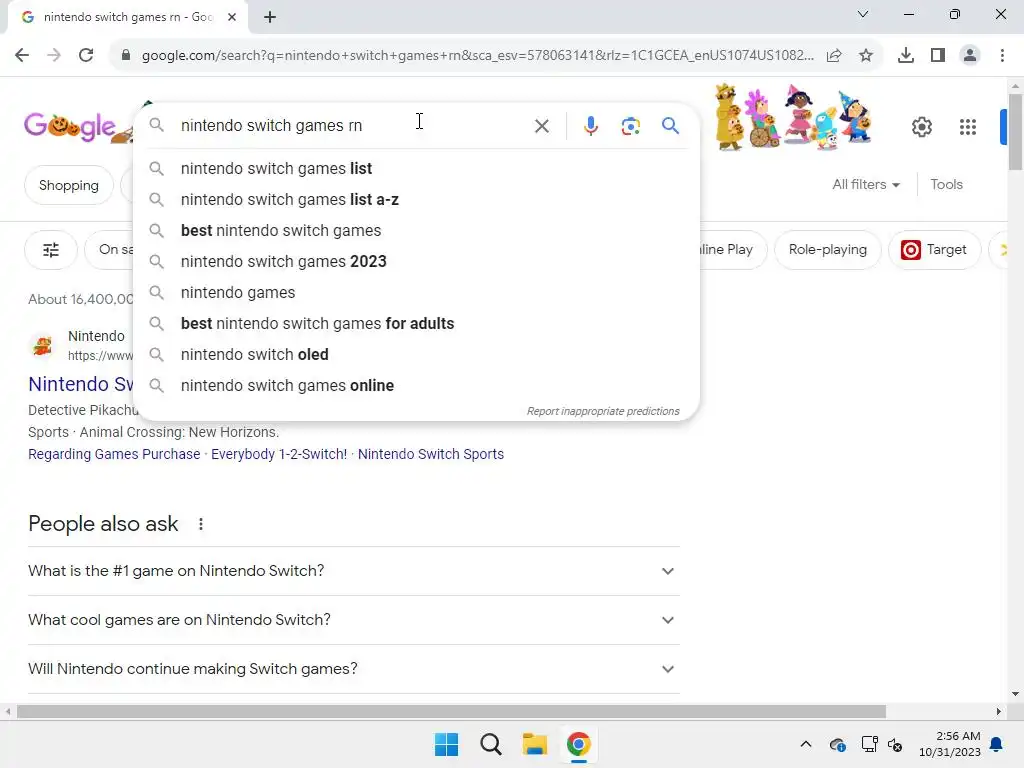Show hidden tray icons chevron

click(x=806, y=744)
